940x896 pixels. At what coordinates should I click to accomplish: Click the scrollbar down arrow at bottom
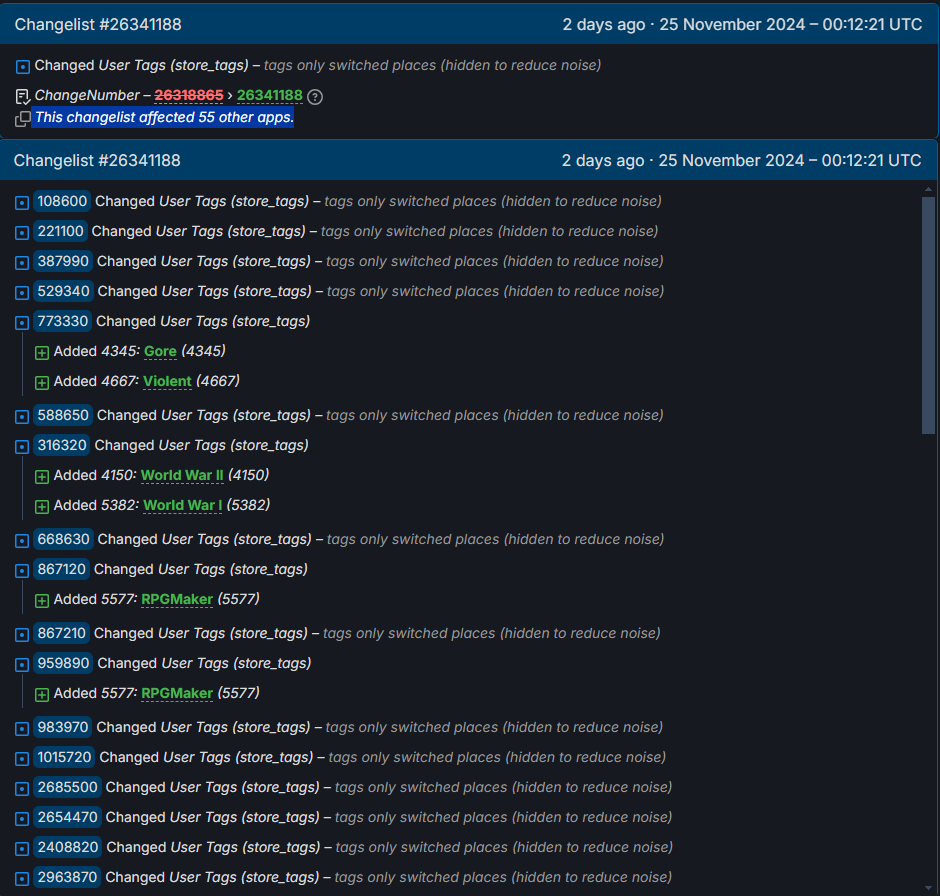pyautogui.click(x=928, y=888)
